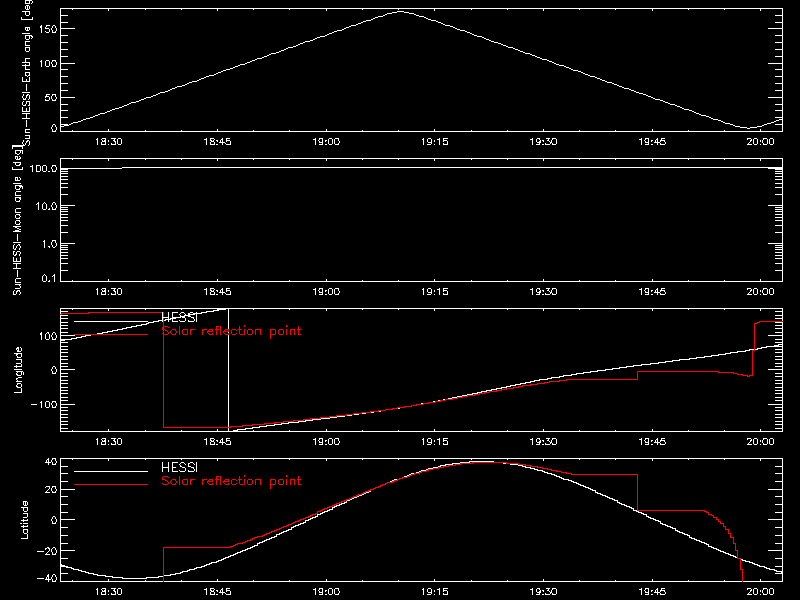This screenshot has width=800, height=600.
Task: Click the 19:45 time label under Latitude plot
Action: 652,591
